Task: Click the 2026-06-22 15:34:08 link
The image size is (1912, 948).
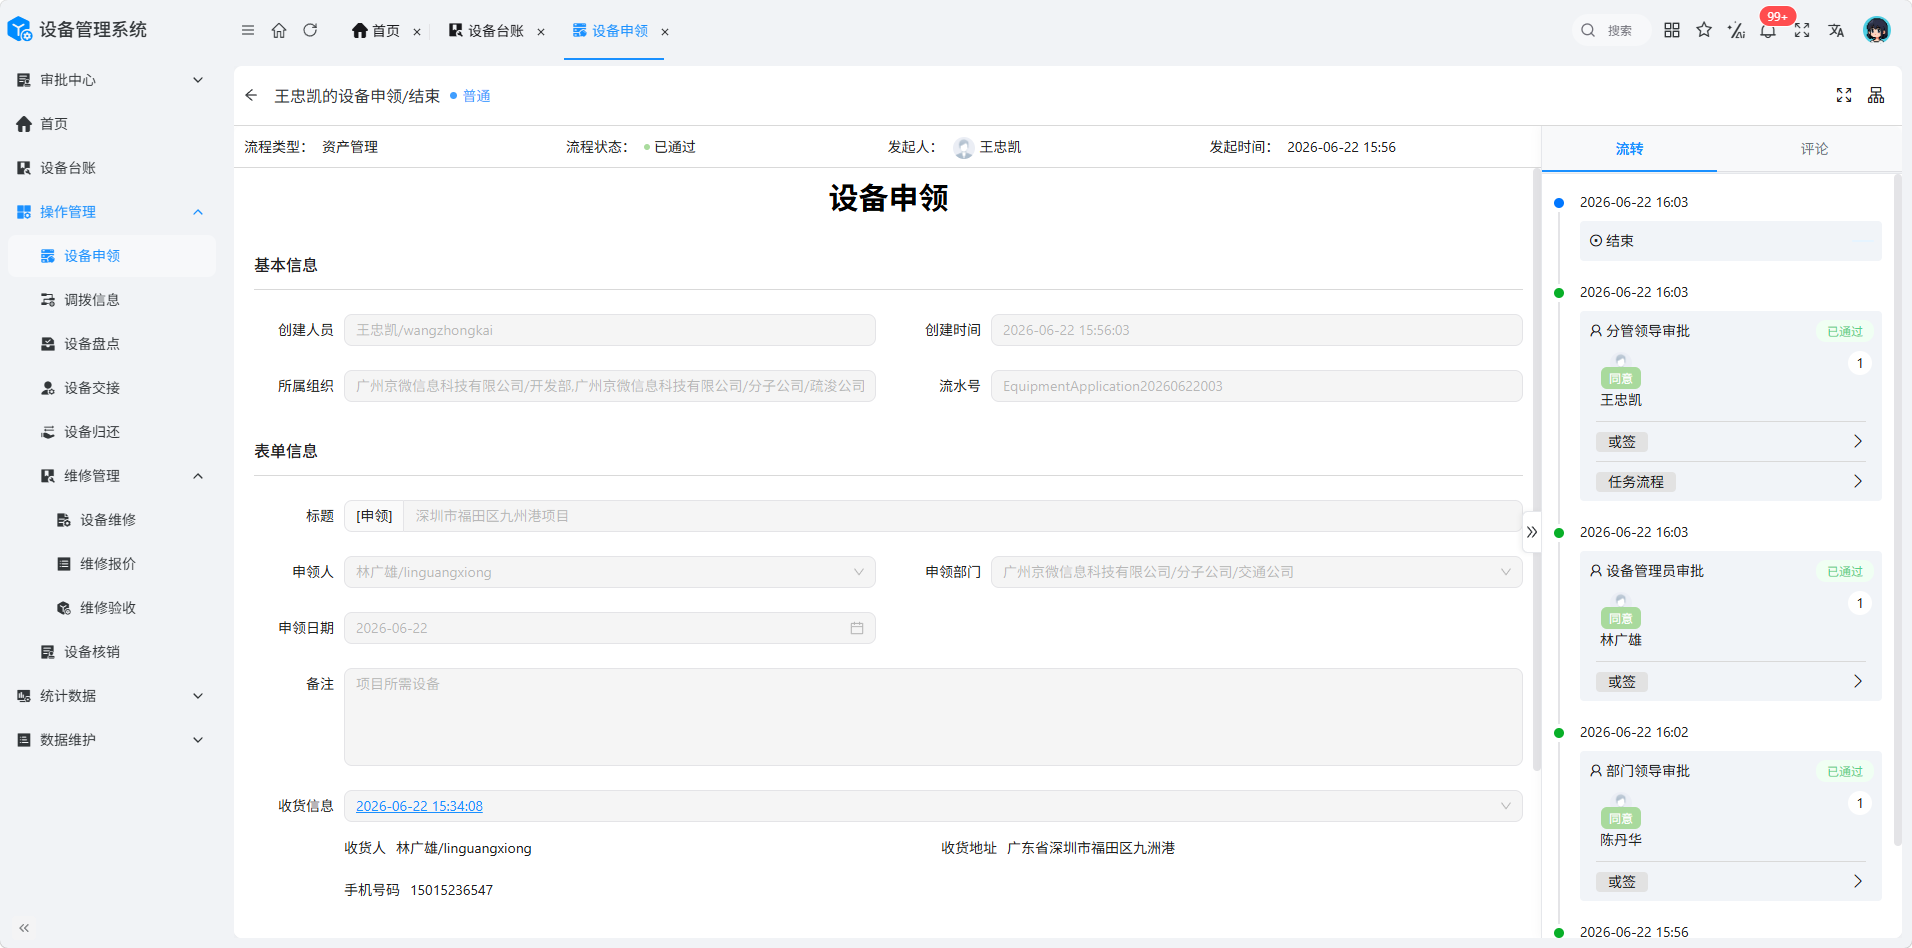Action: tap(419, 806)
